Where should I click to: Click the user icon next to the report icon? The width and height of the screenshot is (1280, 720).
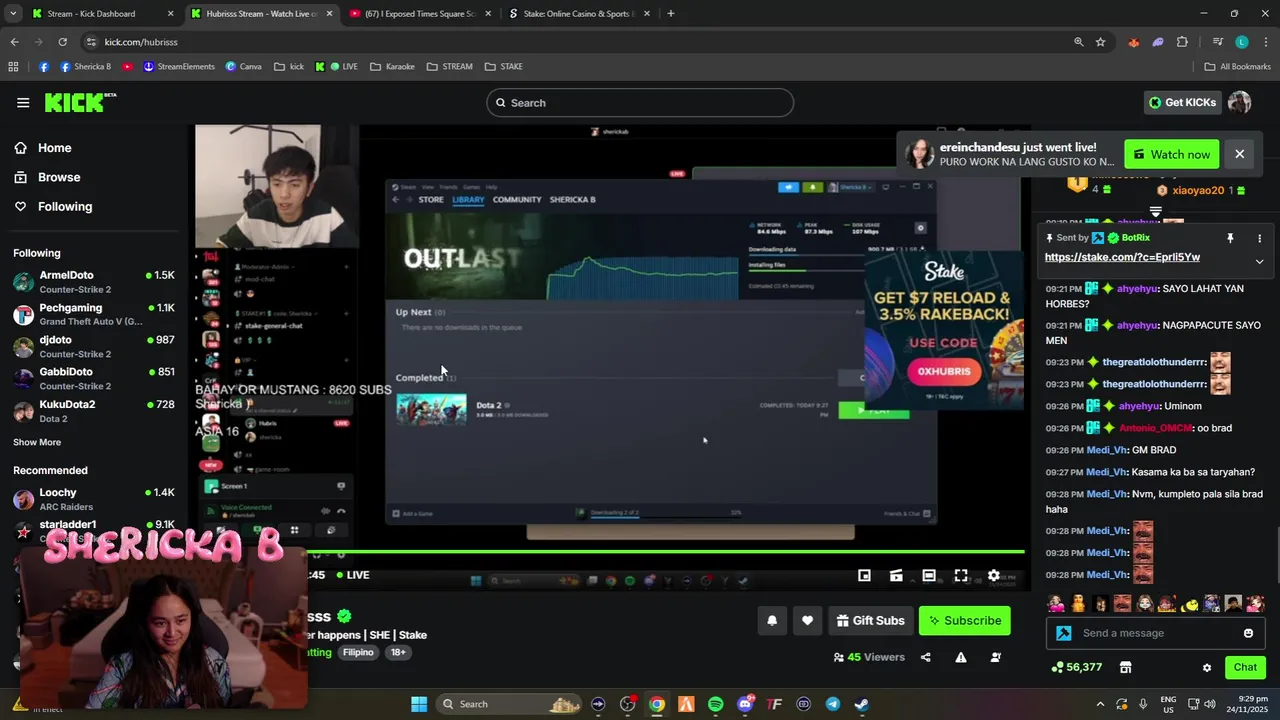pos(995,657)
